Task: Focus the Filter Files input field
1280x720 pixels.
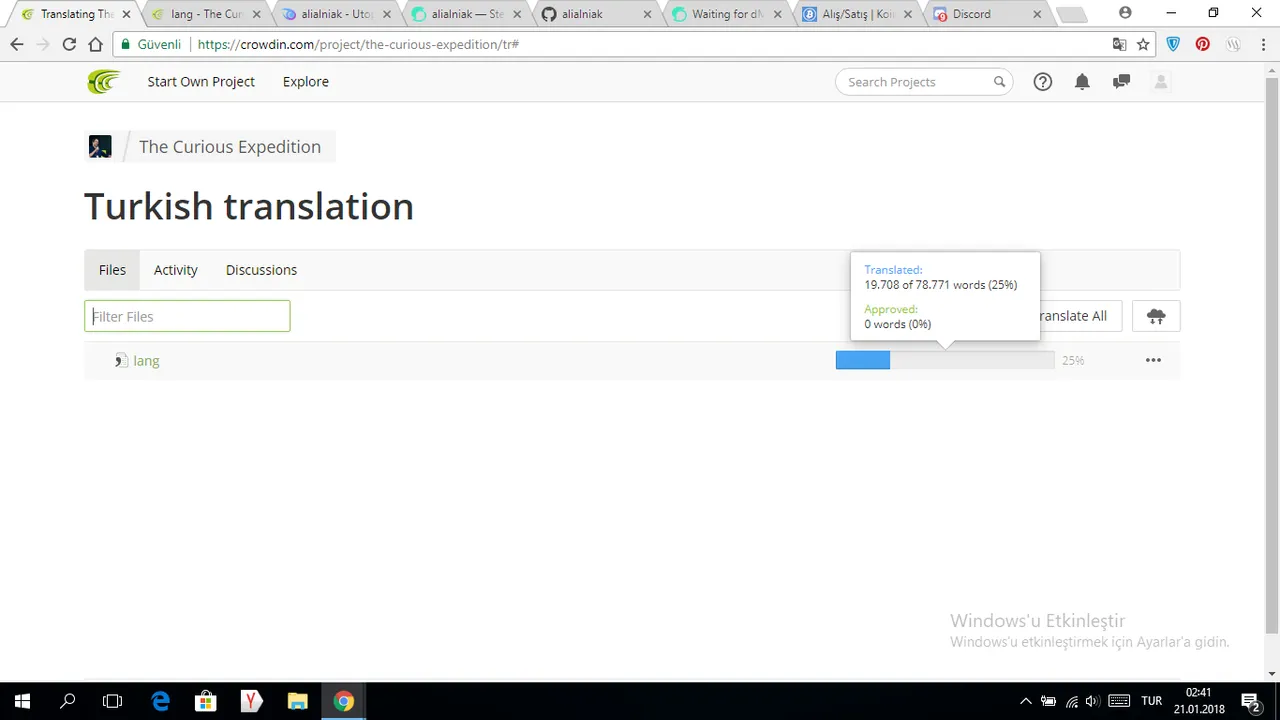Action: click(187, 316)
